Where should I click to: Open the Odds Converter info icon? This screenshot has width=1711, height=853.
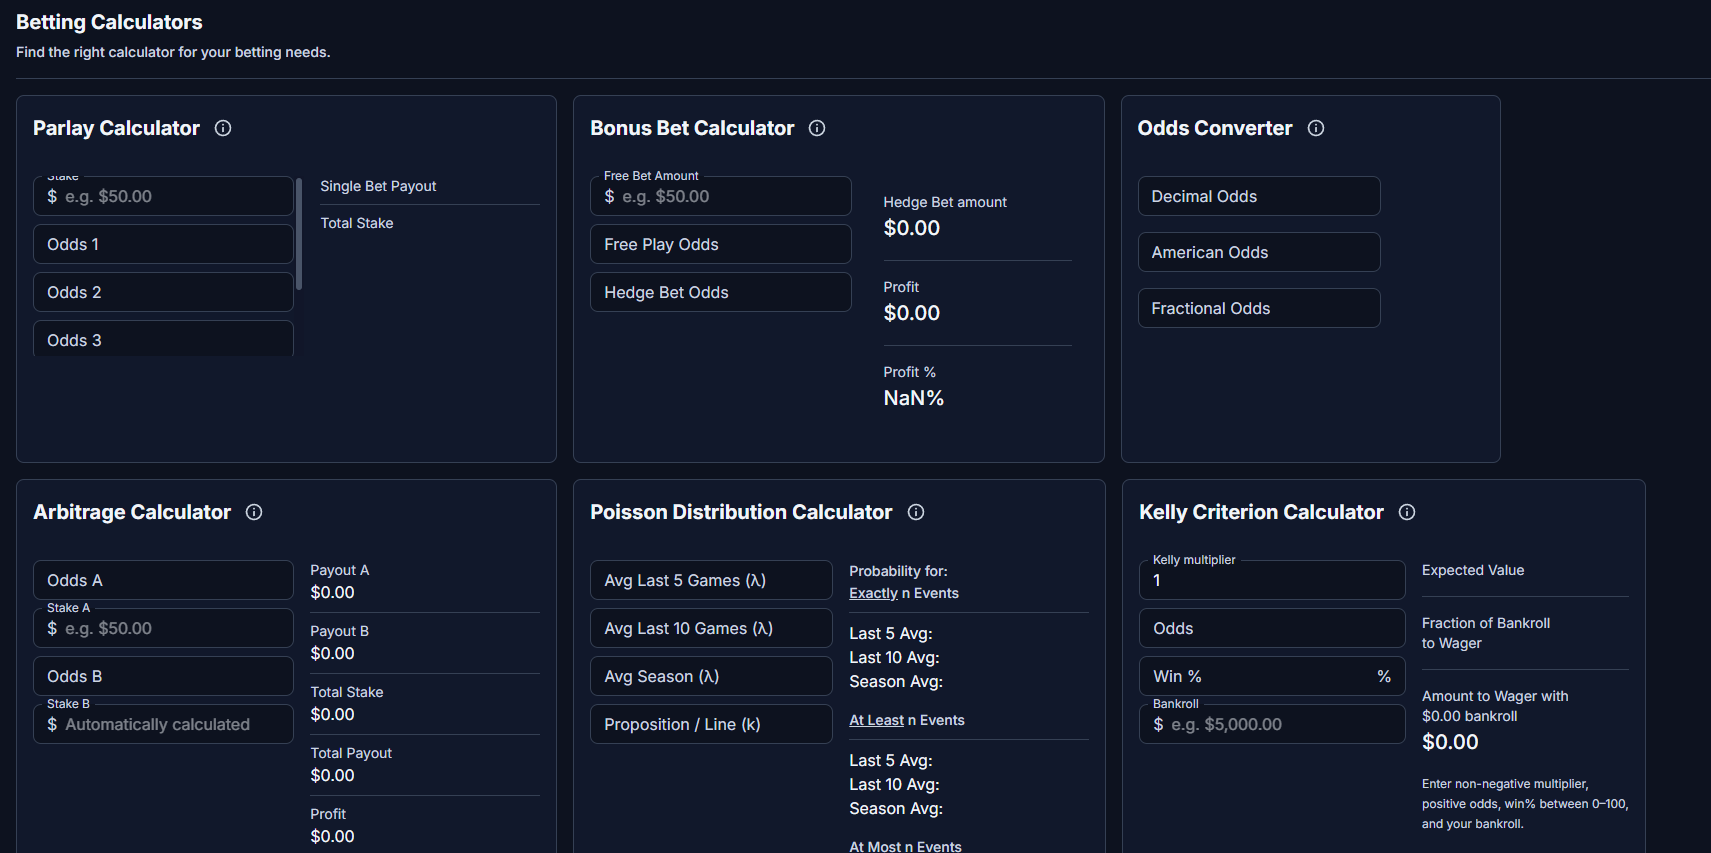(1316, 128)
